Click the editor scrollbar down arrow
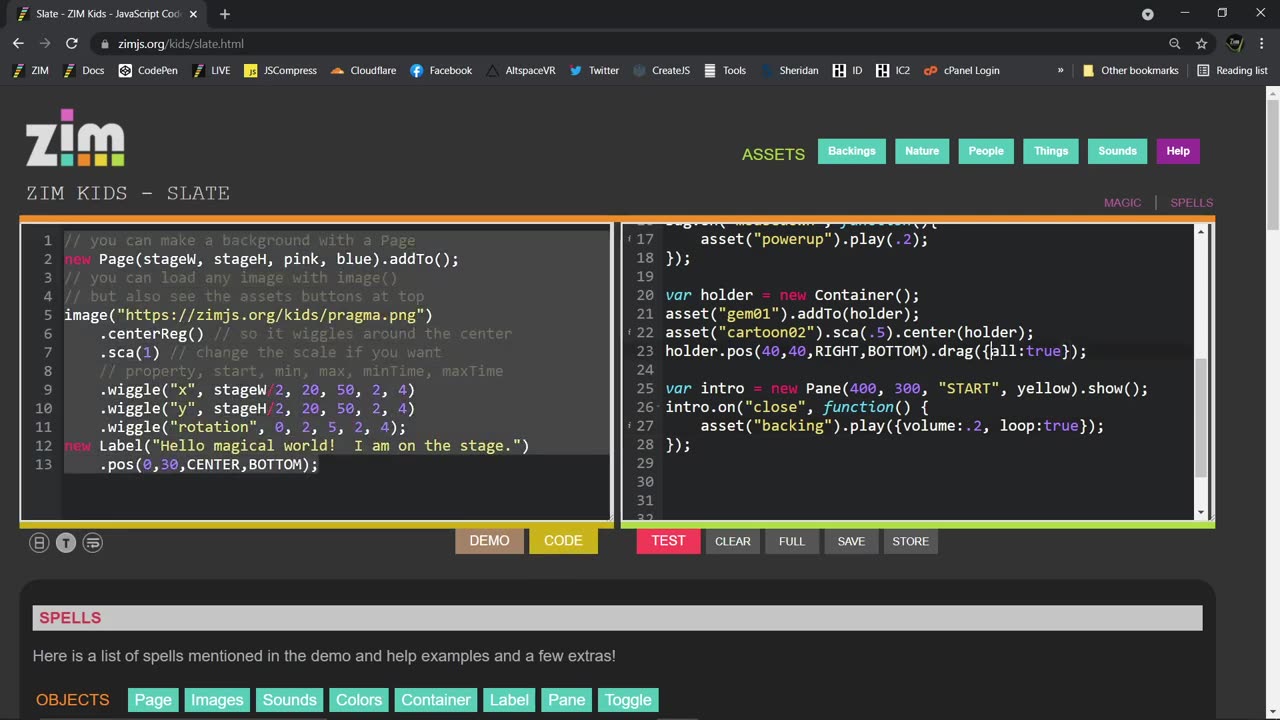The height and width of the screenshot is (720, 1280). (1201, 513)
